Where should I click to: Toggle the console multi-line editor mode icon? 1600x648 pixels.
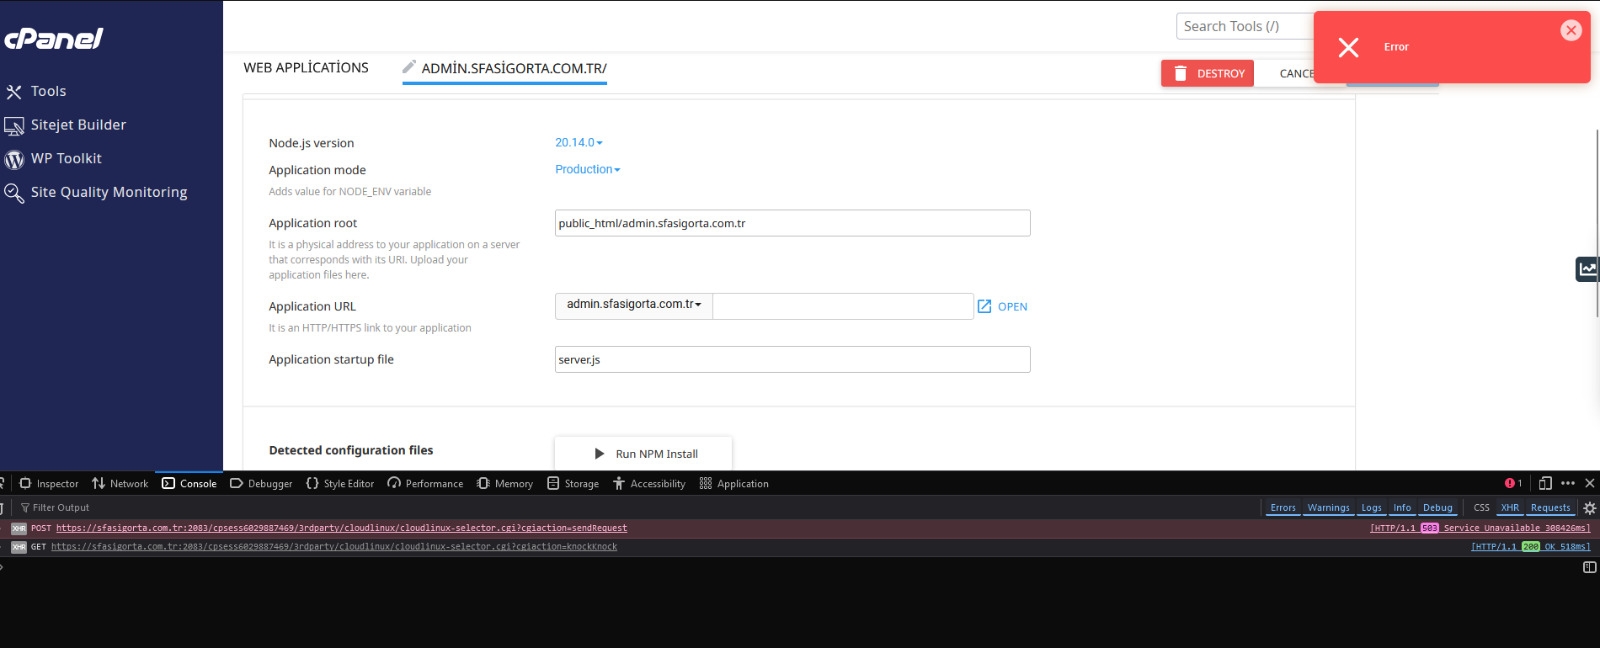coord(1590,567)
